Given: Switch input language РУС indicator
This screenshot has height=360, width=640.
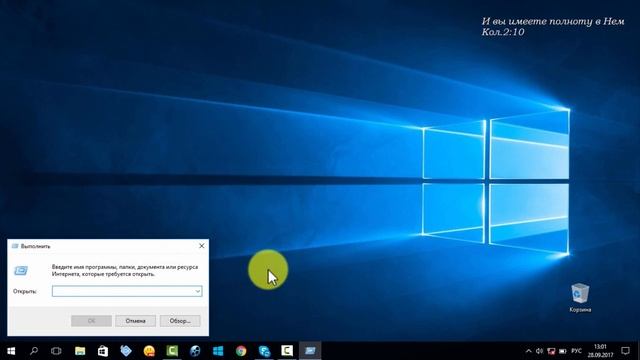Looking at the screenshot, I should pos(576,351).
